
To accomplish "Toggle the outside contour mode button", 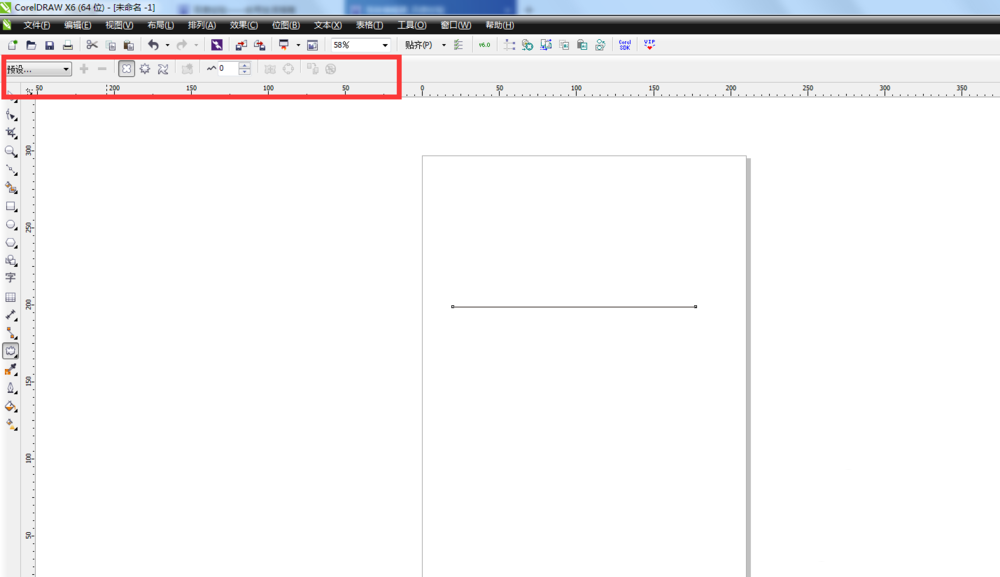I will pyautogui.click(x=163, y=69).
